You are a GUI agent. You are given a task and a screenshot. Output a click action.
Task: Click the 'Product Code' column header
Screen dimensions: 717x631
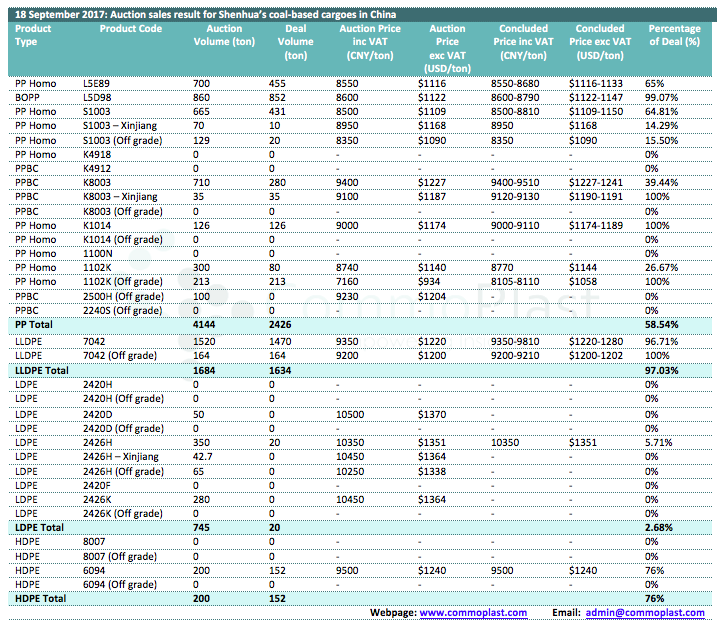131,28
